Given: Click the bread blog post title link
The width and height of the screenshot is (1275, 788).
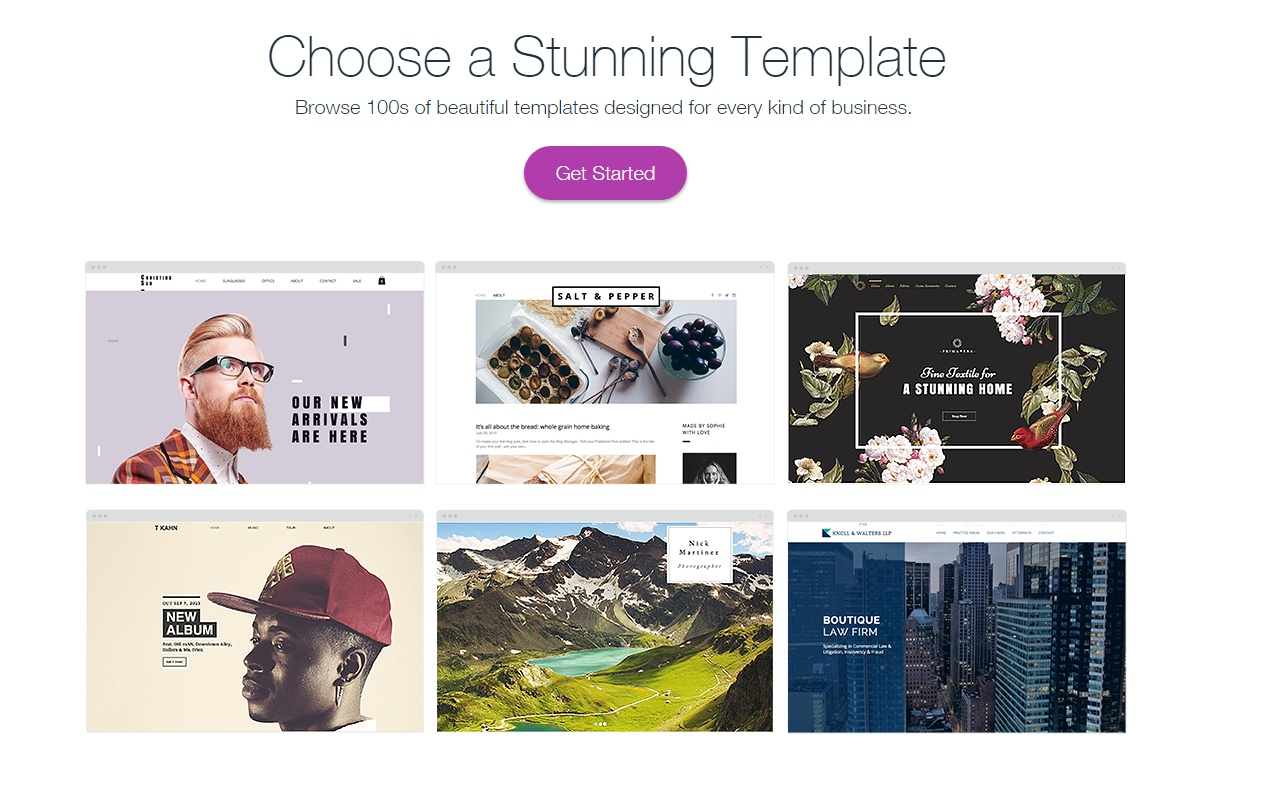Looking at the screenshot, I should [542, 426].
